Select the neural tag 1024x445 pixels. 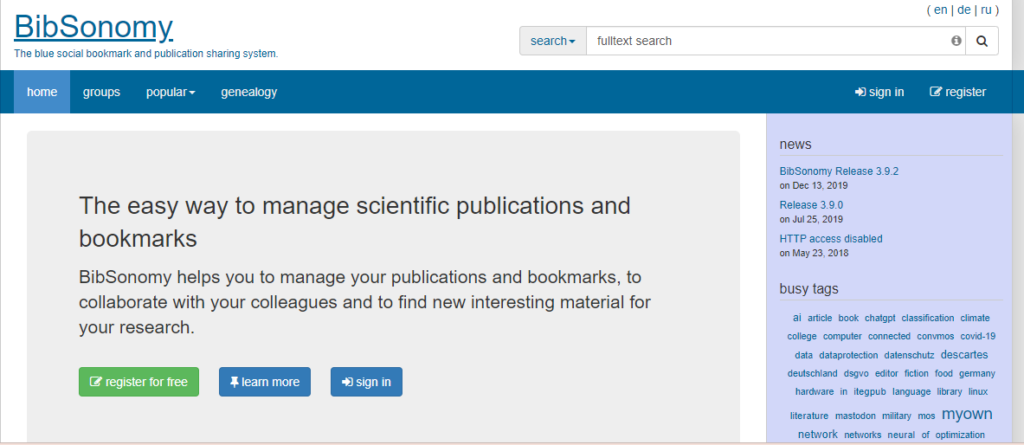901,435
